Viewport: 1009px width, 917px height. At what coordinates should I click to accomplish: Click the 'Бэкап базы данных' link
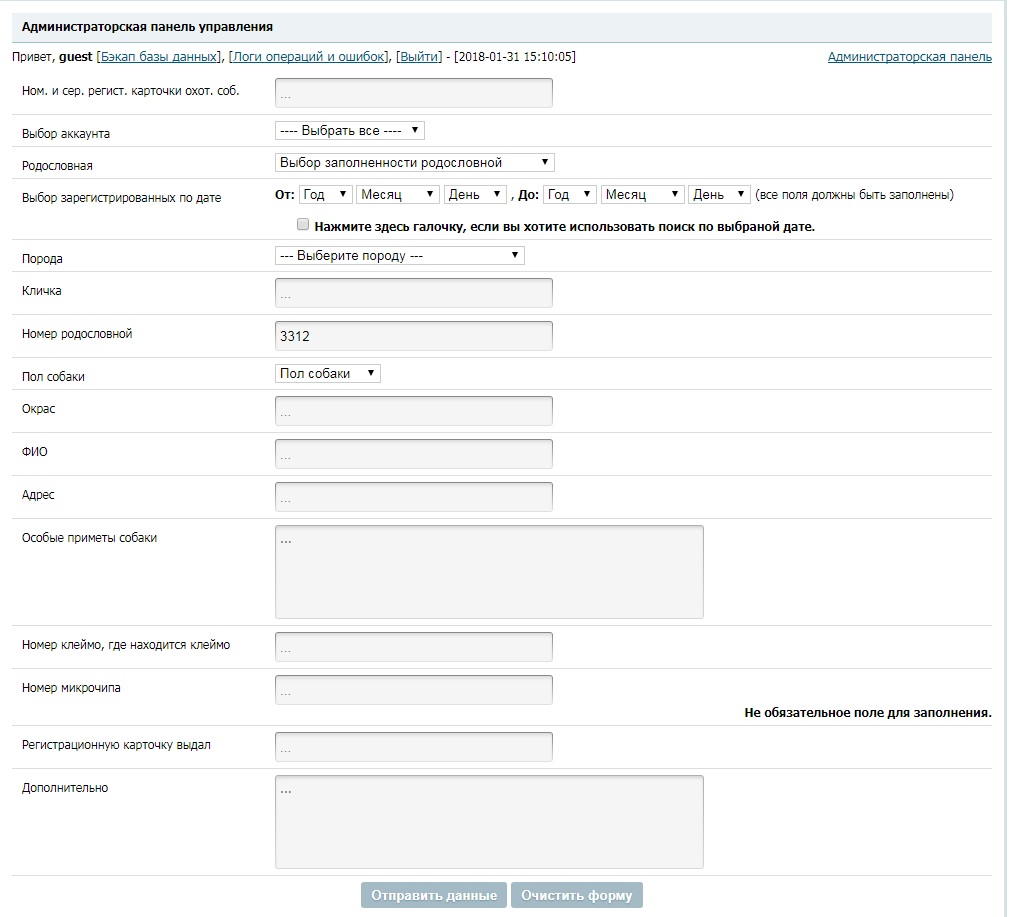(158, 57)
